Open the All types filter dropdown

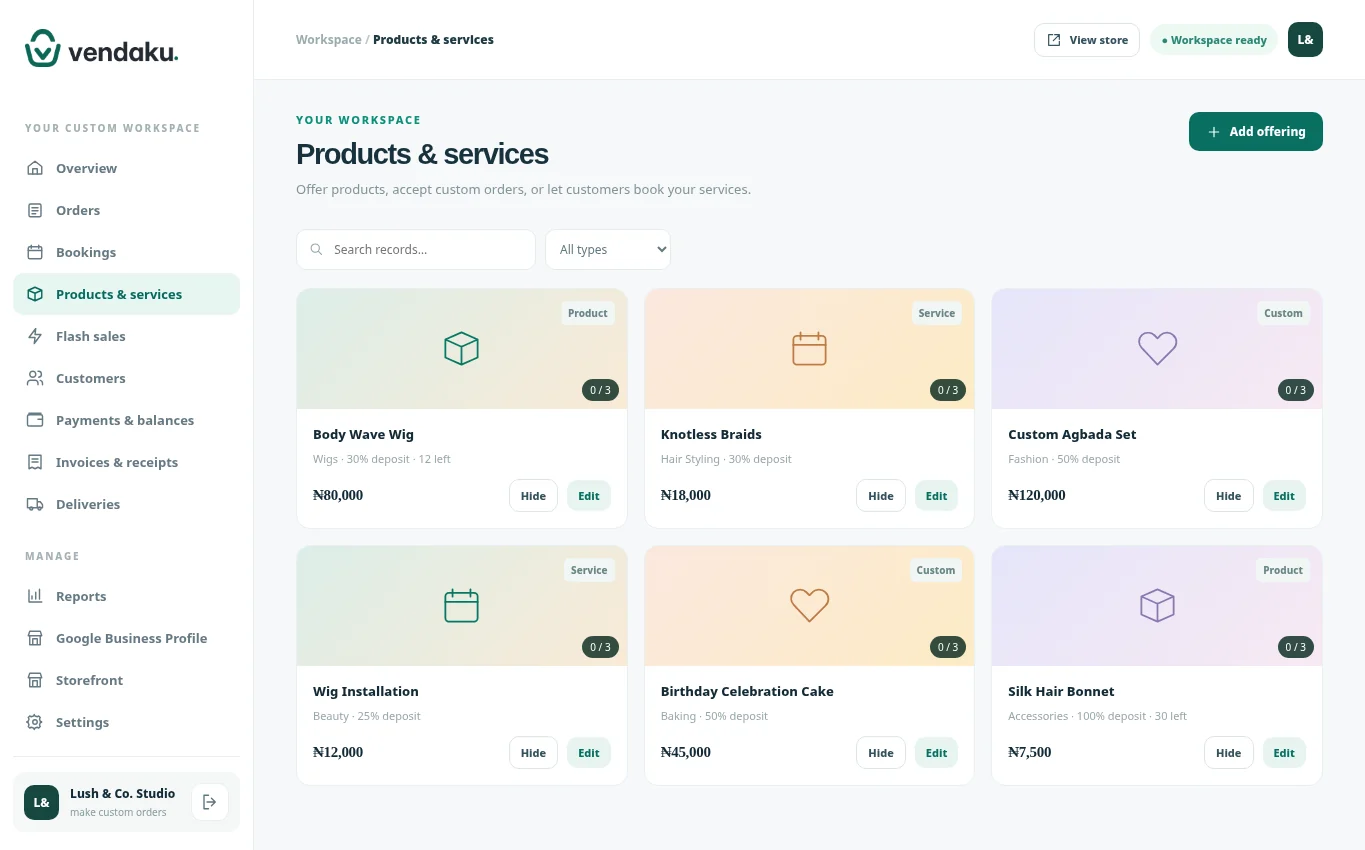click(608, 250)
